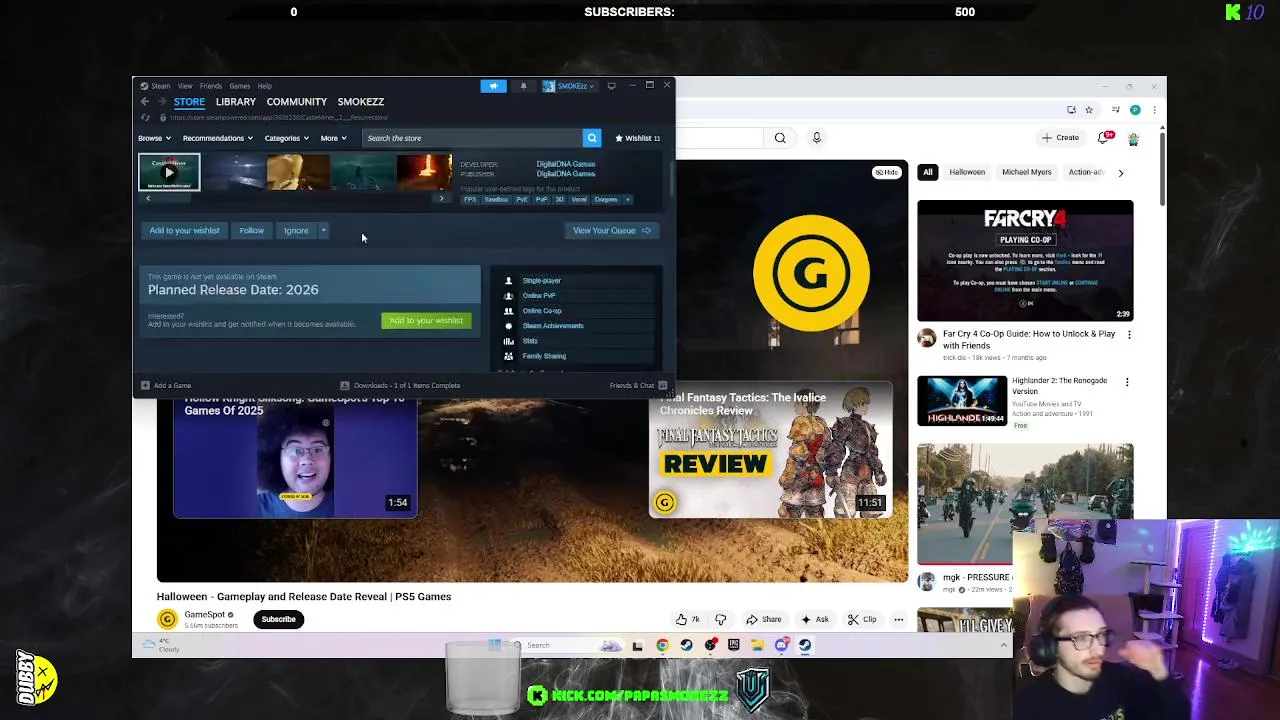Select the lava screenshot thumbnail in Steam
This screenshot has height=720, width=1280.
coord(424,172)
